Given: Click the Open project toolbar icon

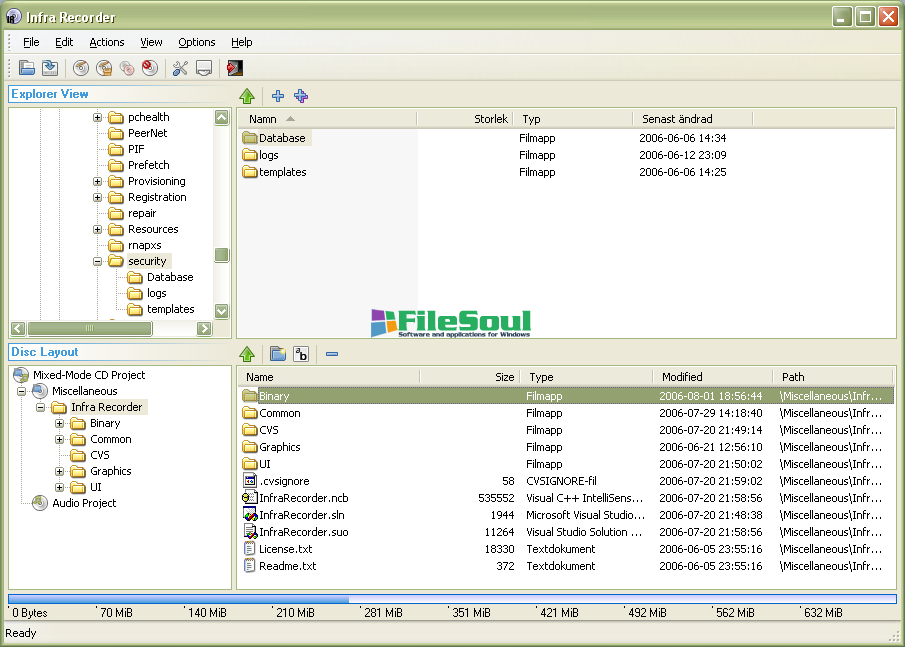Looking at the screenshot, I should coord(27,68).
